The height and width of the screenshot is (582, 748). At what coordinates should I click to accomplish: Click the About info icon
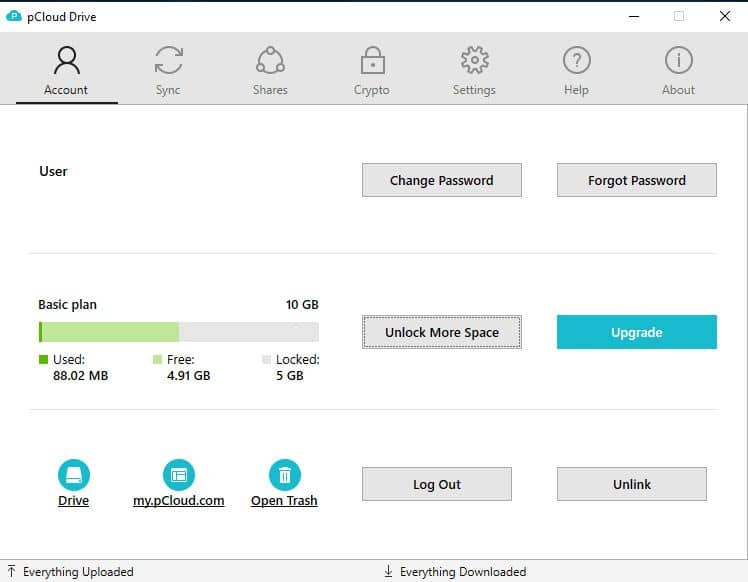[x=678, y=60]
